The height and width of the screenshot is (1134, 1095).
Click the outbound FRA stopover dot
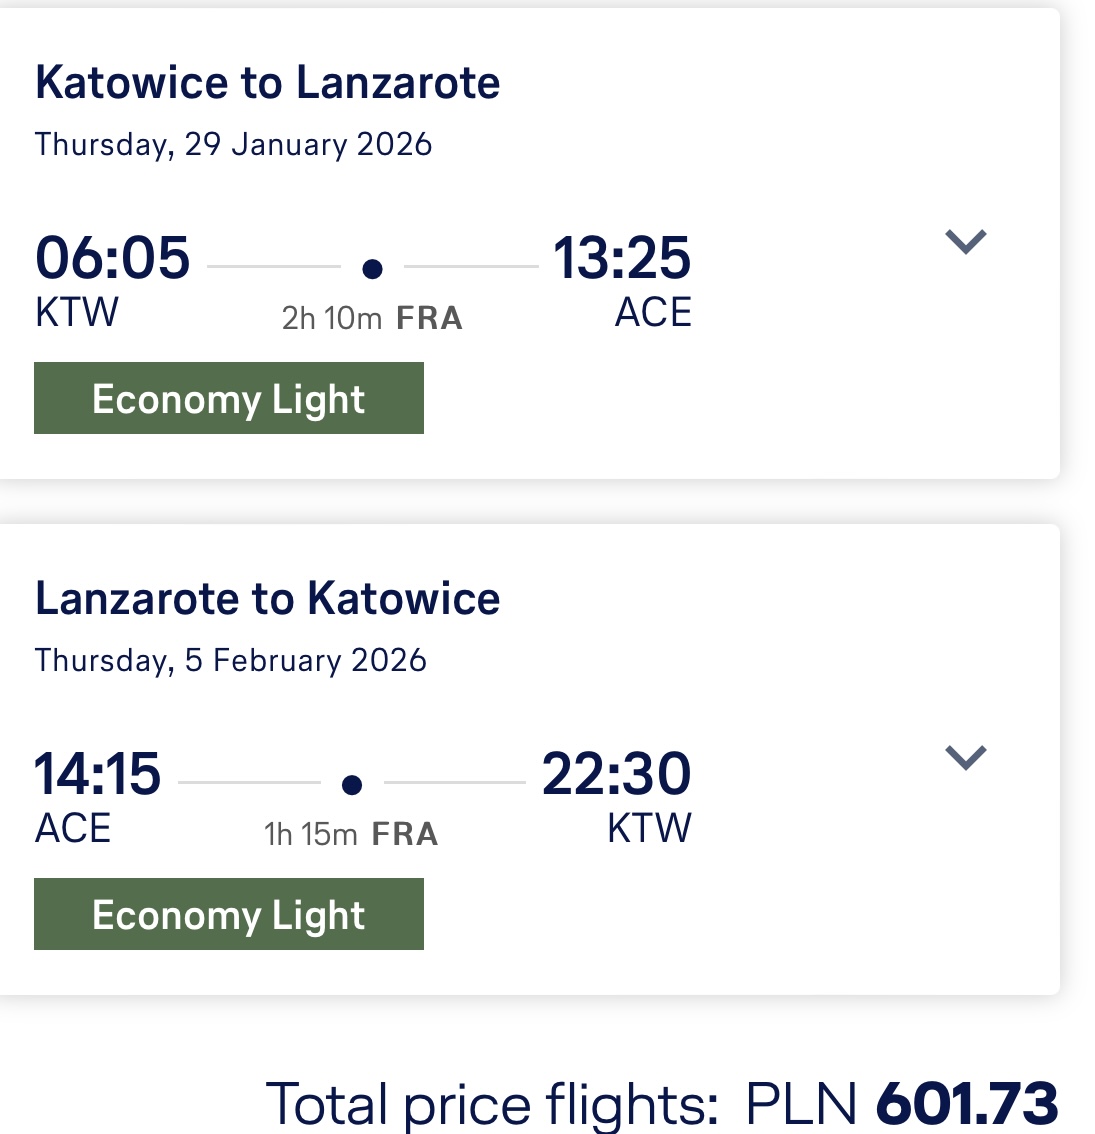(372, 269)
